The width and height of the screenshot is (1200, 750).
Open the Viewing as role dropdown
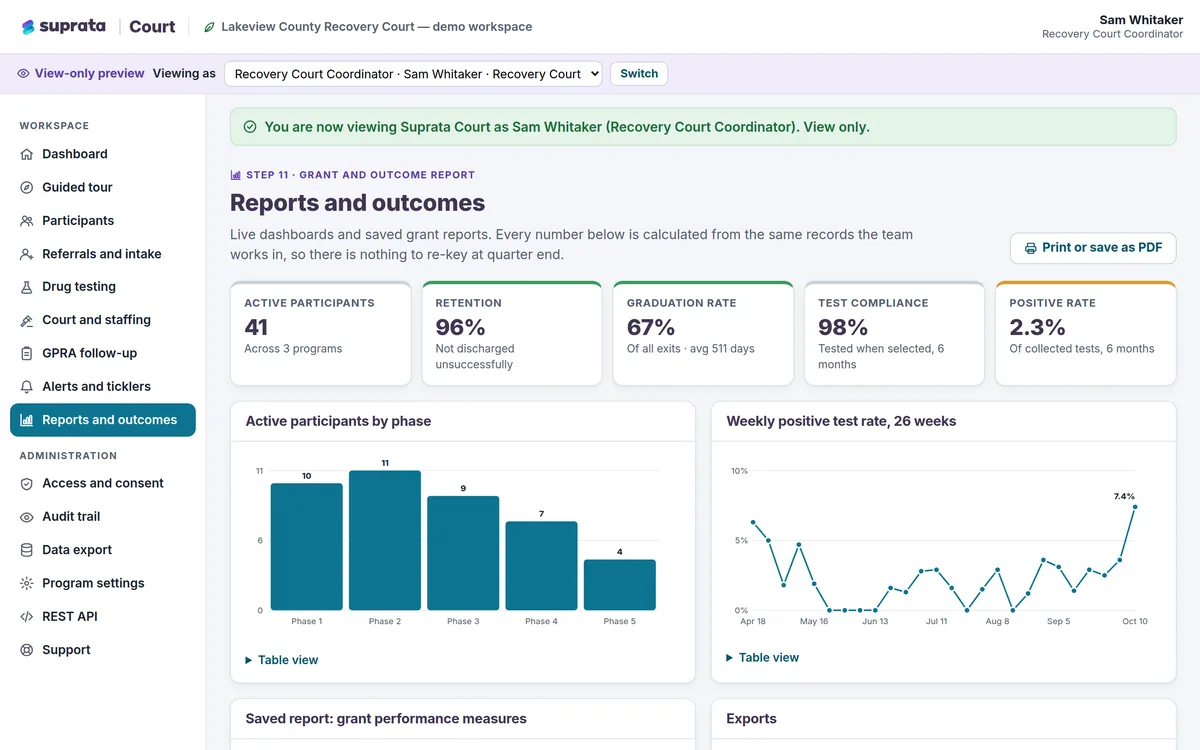tap(413, 74)
